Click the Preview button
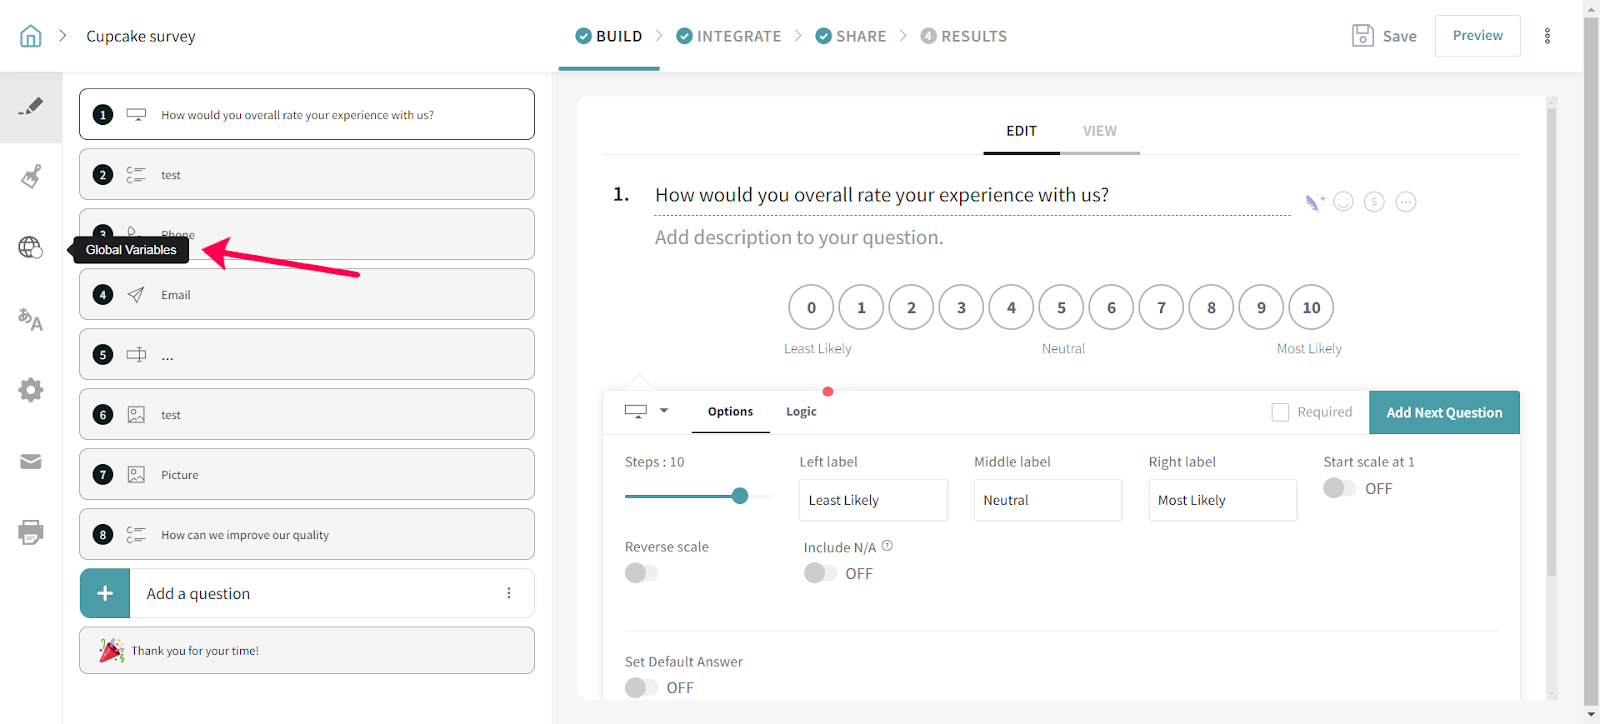The image size is (1600, 724). 1477,36
